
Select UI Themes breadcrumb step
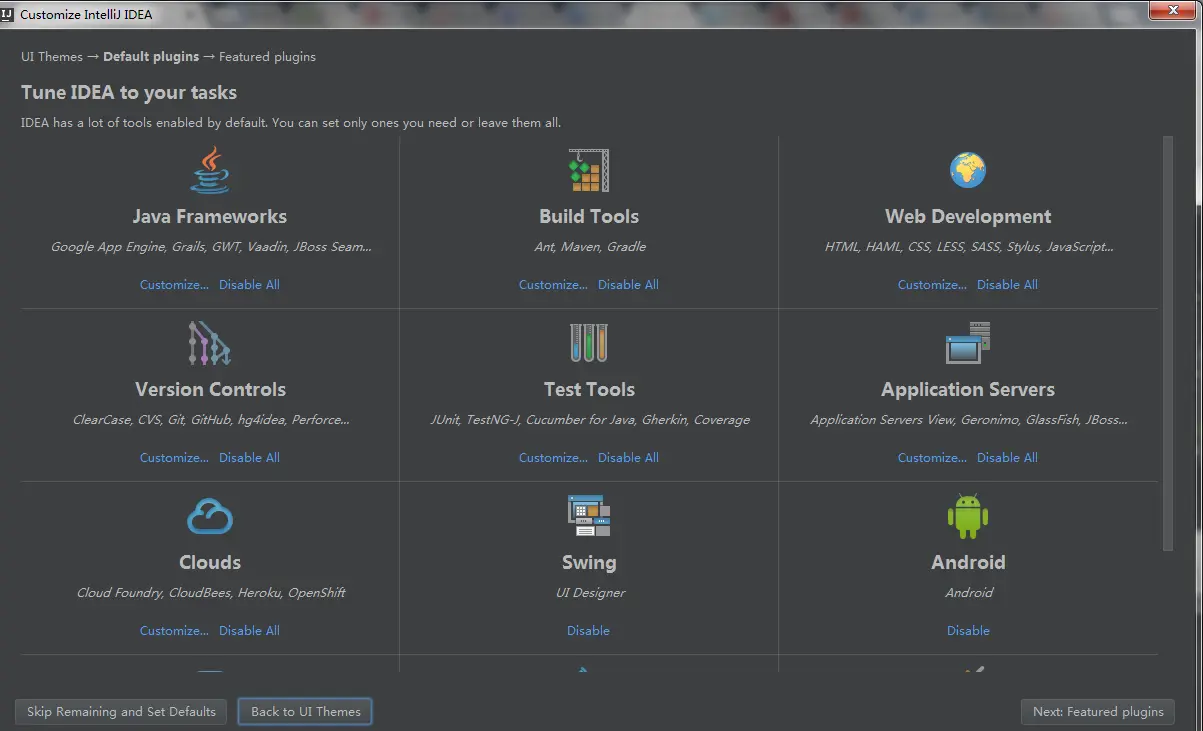point(52,57)
